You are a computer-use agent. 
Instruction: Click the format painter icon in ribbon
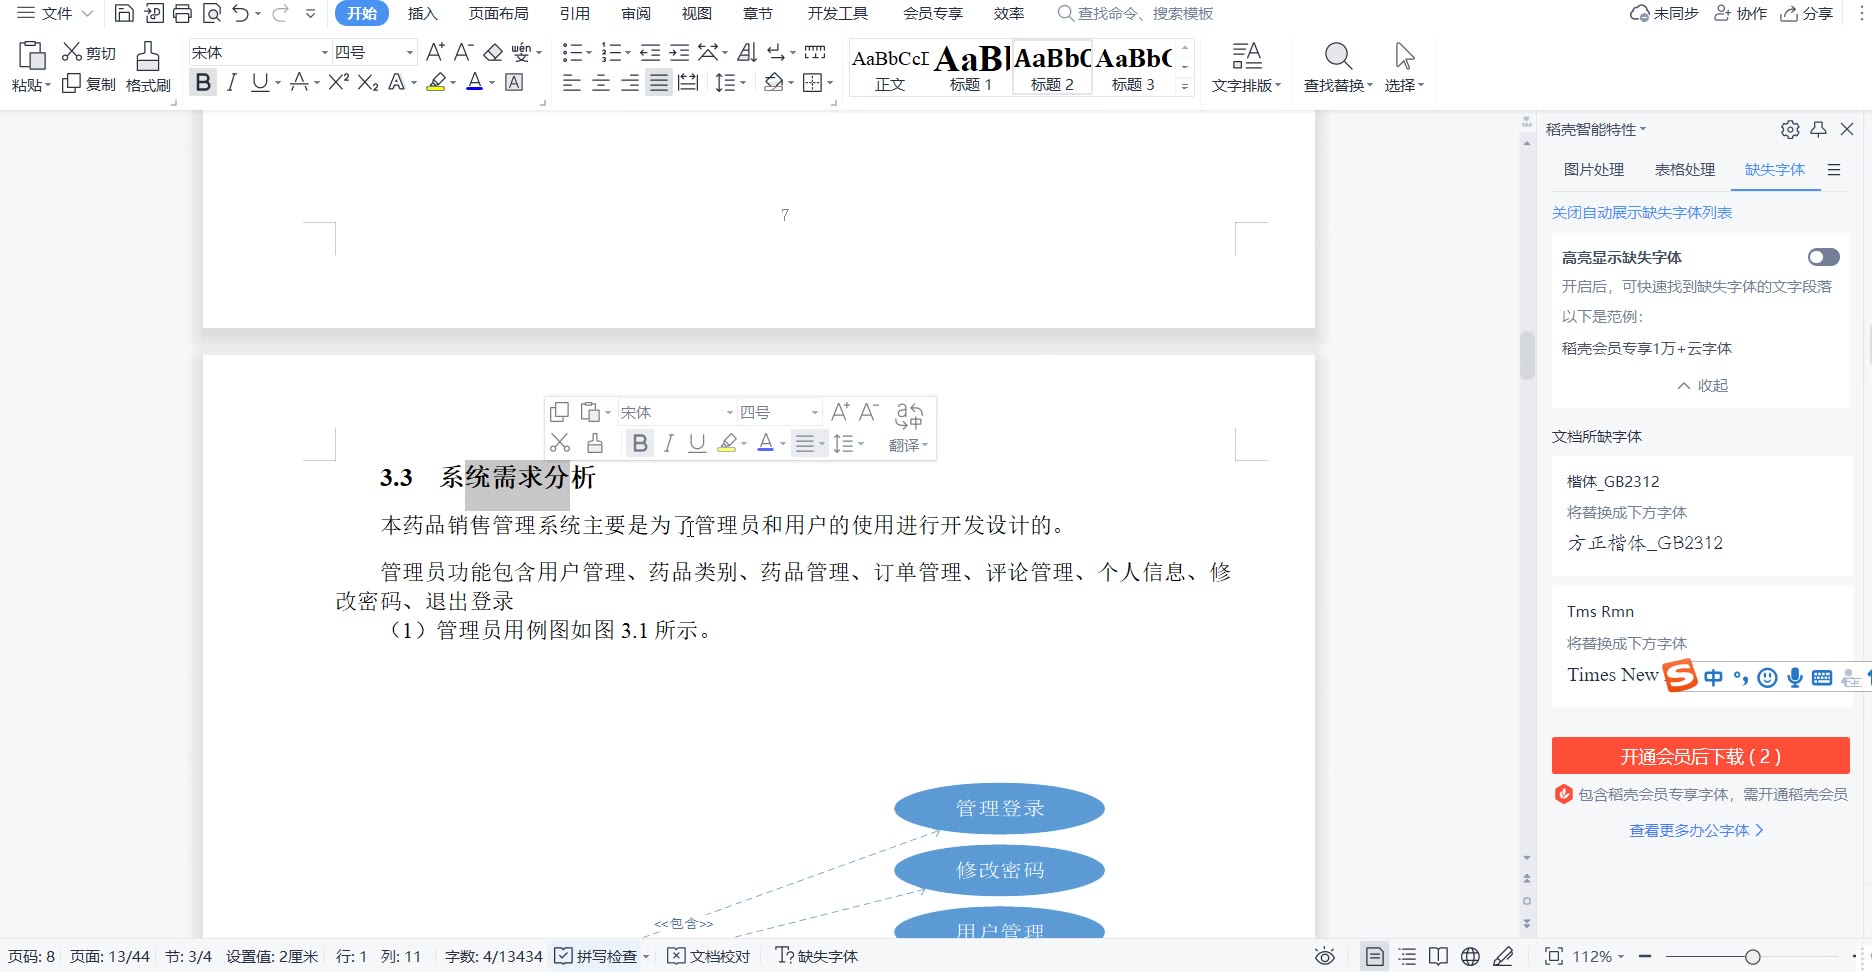[148, 56]
